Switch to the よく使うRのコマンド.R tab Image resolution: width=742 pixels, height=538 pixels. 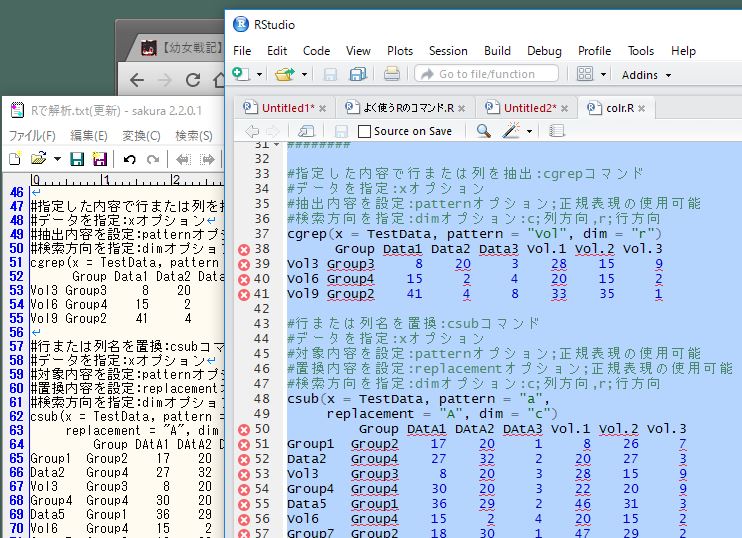tap(408, 108)
